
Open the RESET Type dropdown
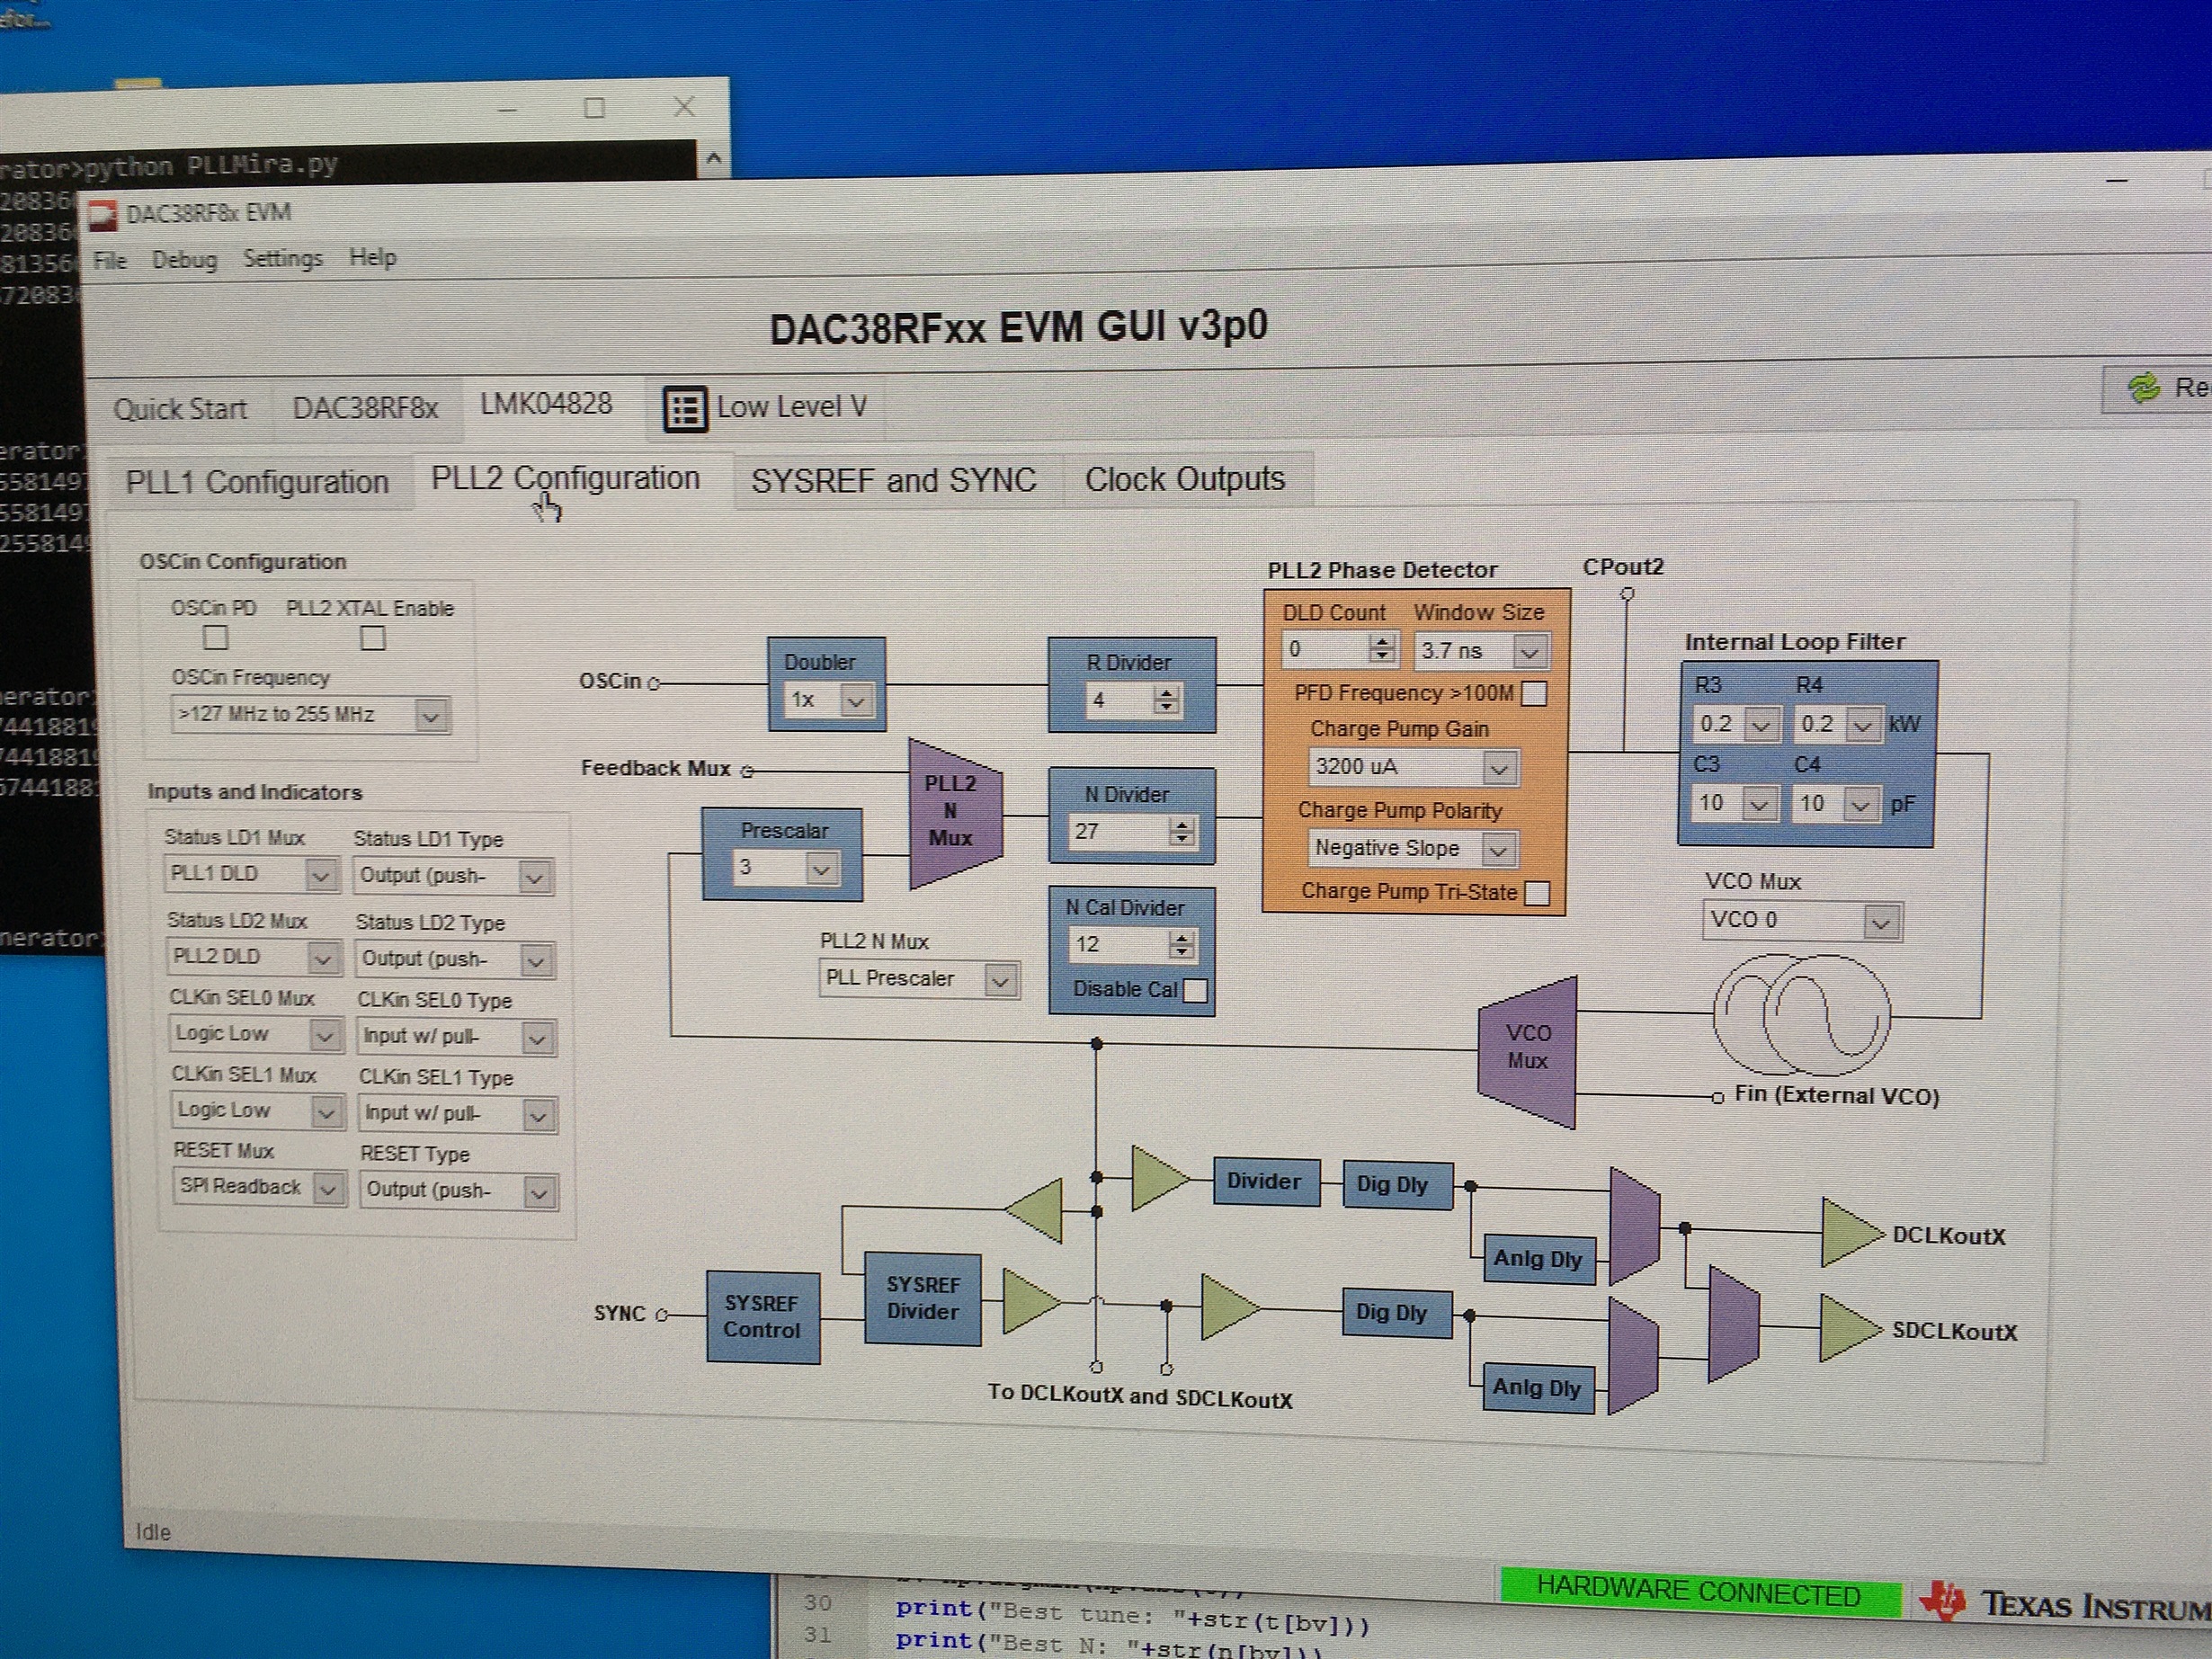click(x=459, y=1190)
